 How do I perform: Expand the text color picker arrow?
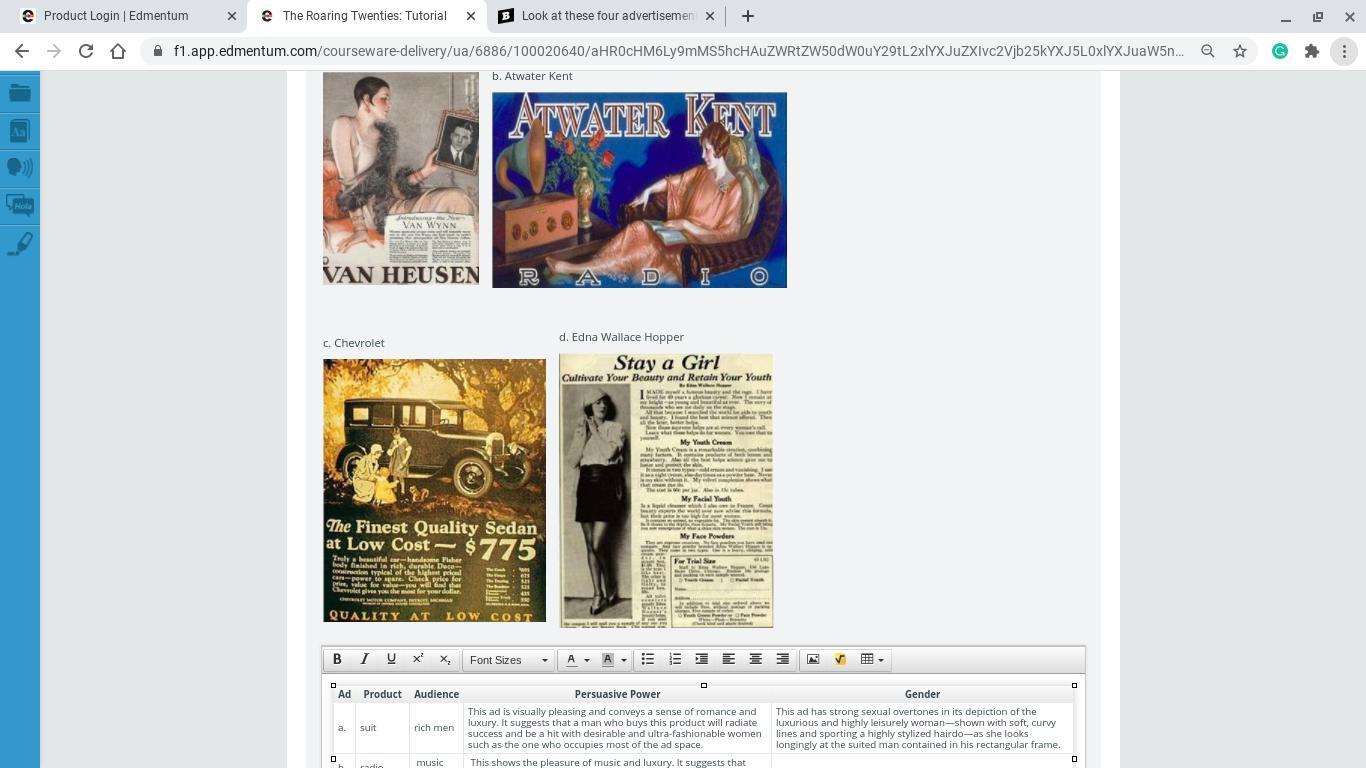587,660
